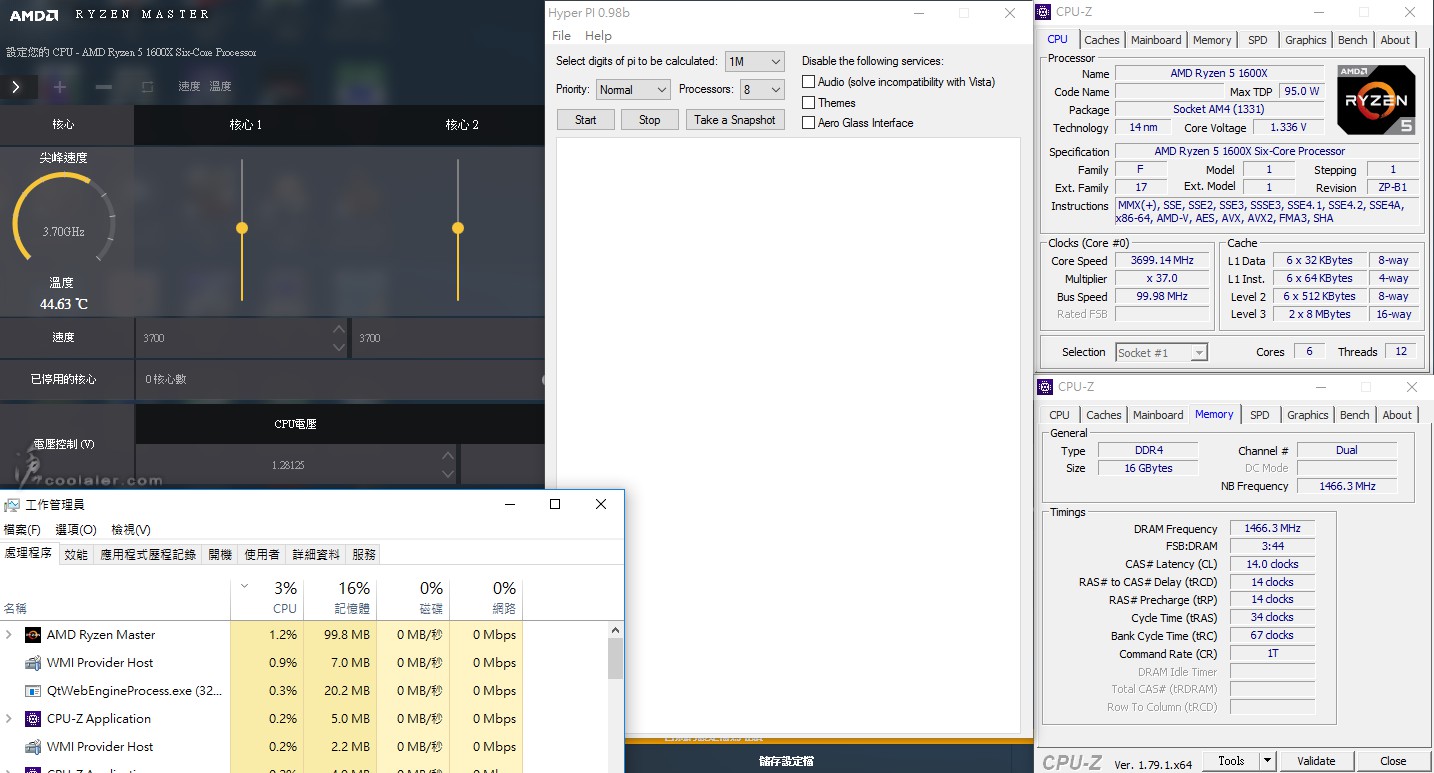
Task: Check the Aero Glass Interface checkbox
Action: click(x=809, y=123)
